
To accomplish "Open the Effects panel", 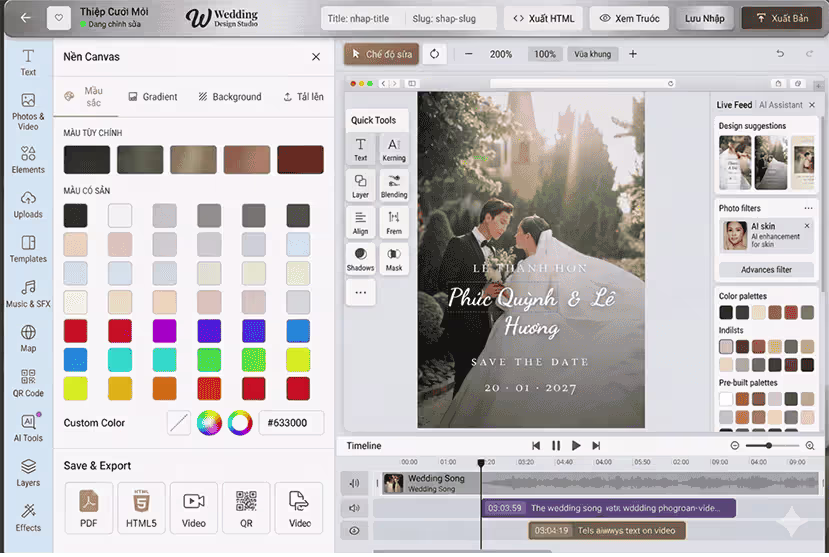I will 28,518.
